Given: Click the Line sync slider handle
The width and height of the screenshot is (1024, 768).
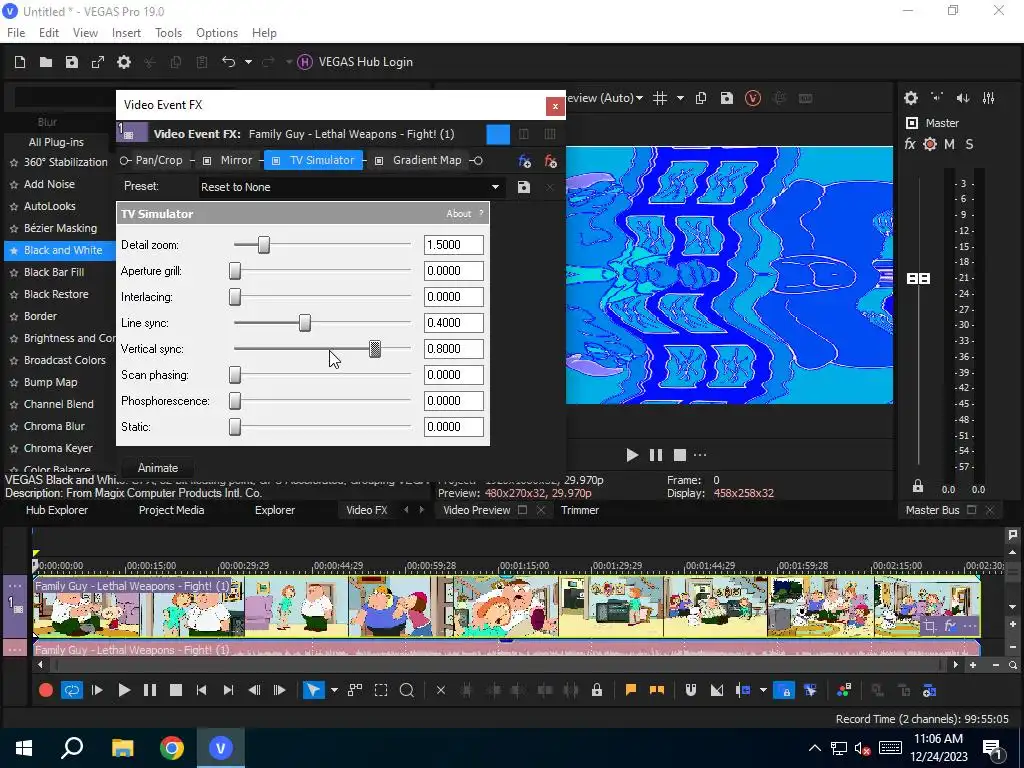Looking at the screenshot, I should tap(305, 323).
